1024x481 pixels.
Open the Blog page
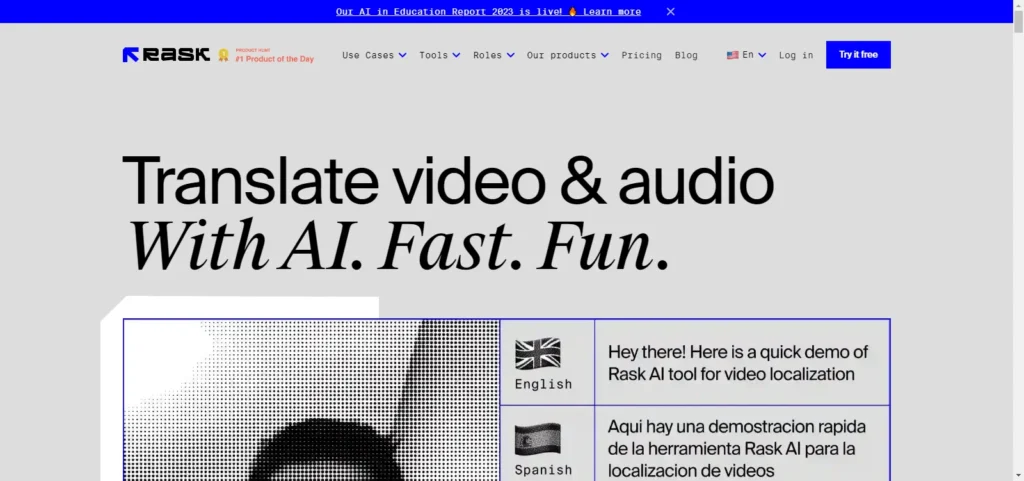click(686, 55)
